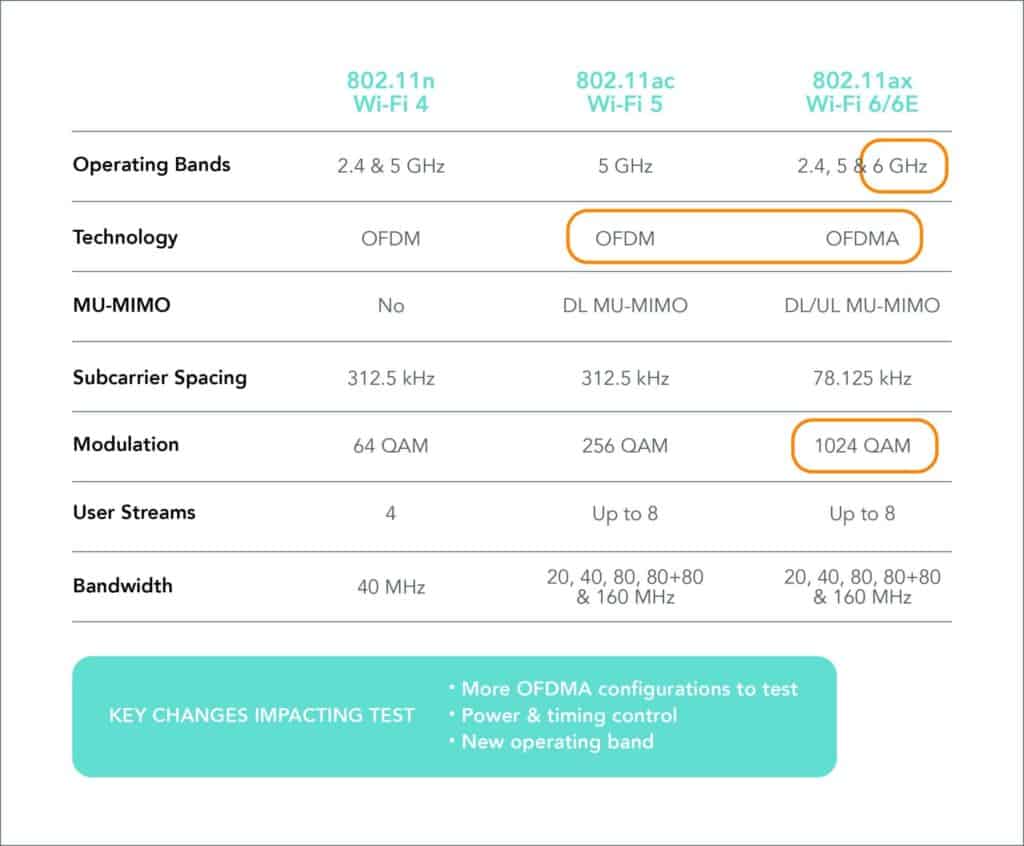The image size is (1024, 846).
Task: Select the Bandwidth row label
Action: click(x=123, y=585)
